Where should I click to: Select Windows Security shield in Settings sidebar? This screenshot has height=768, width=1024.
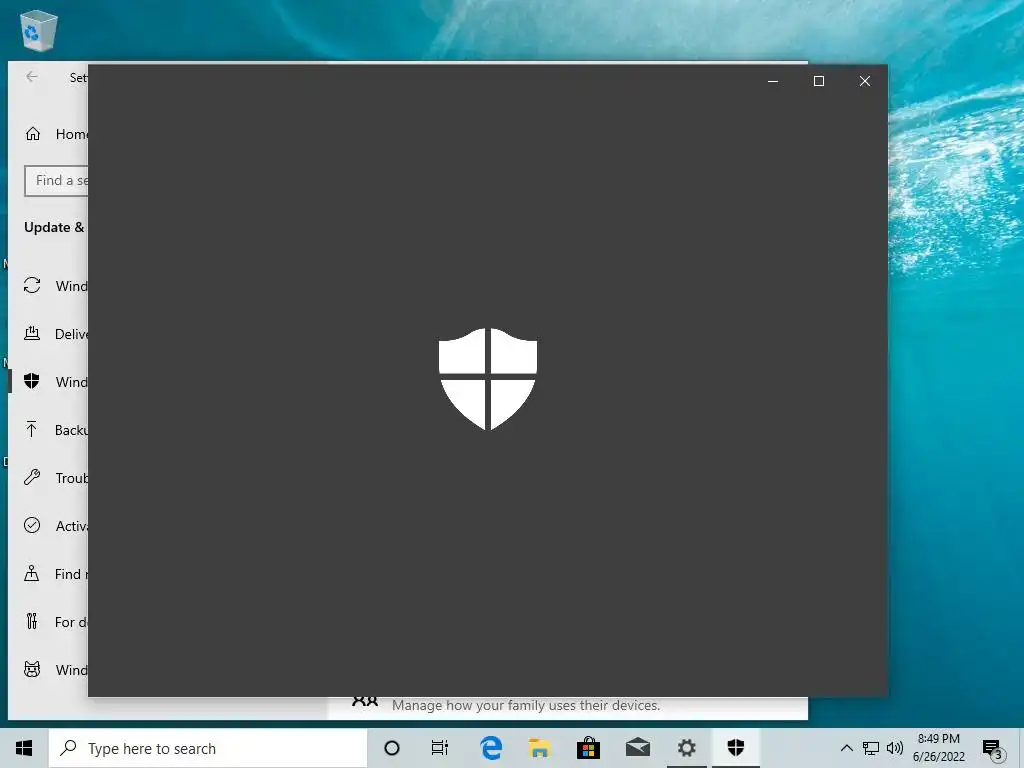coord(32,381)
